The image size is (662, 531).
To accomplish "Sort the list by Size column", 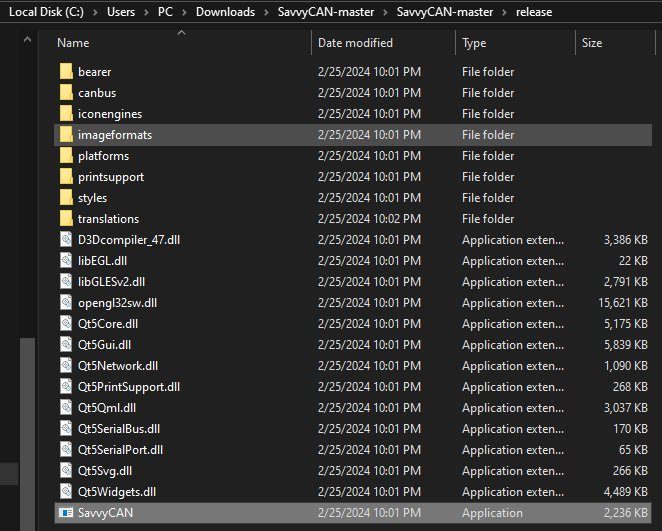I will [592, 43].
